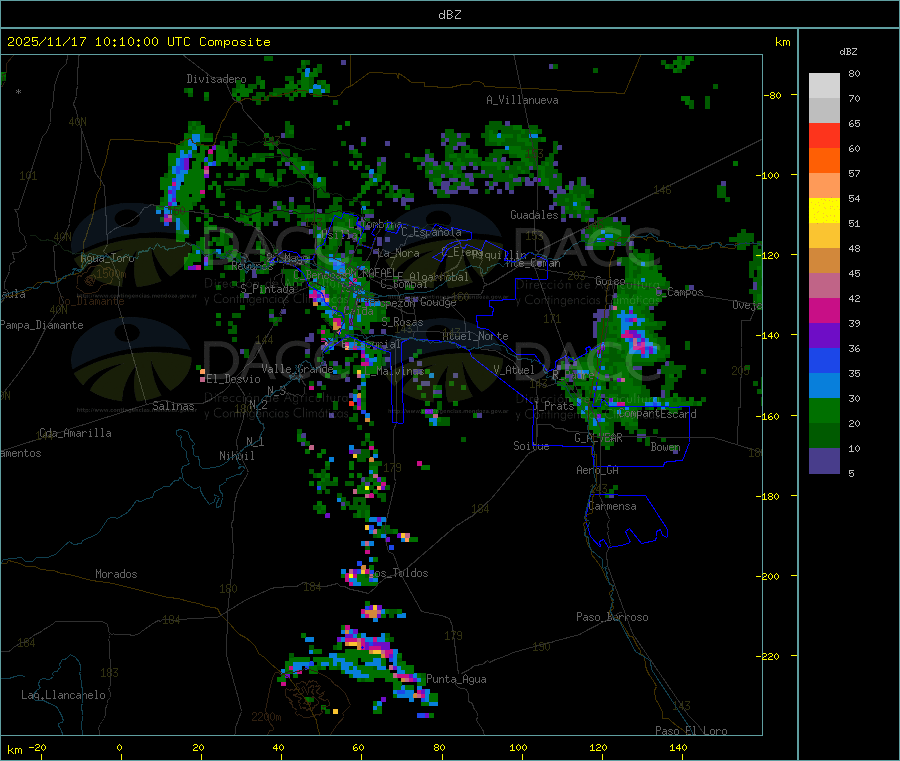Click the Nihuil map label
This screenshot has width=900, height=761.
pyautogui.click(x=236, y=456)
